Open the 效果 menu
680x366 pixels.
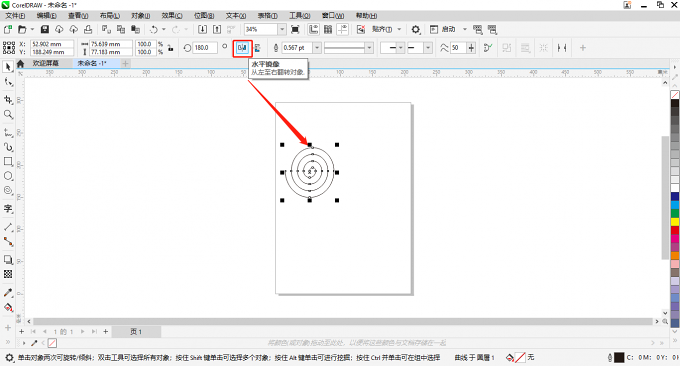(172, 16)
